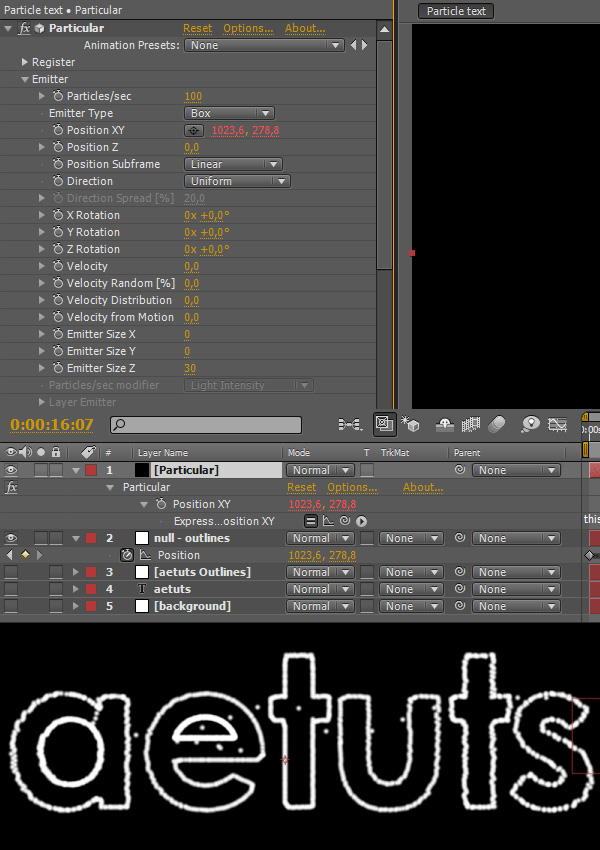Click the expression pick whip spiral
This screenshot has width=600, height=850.
point(345,521)
